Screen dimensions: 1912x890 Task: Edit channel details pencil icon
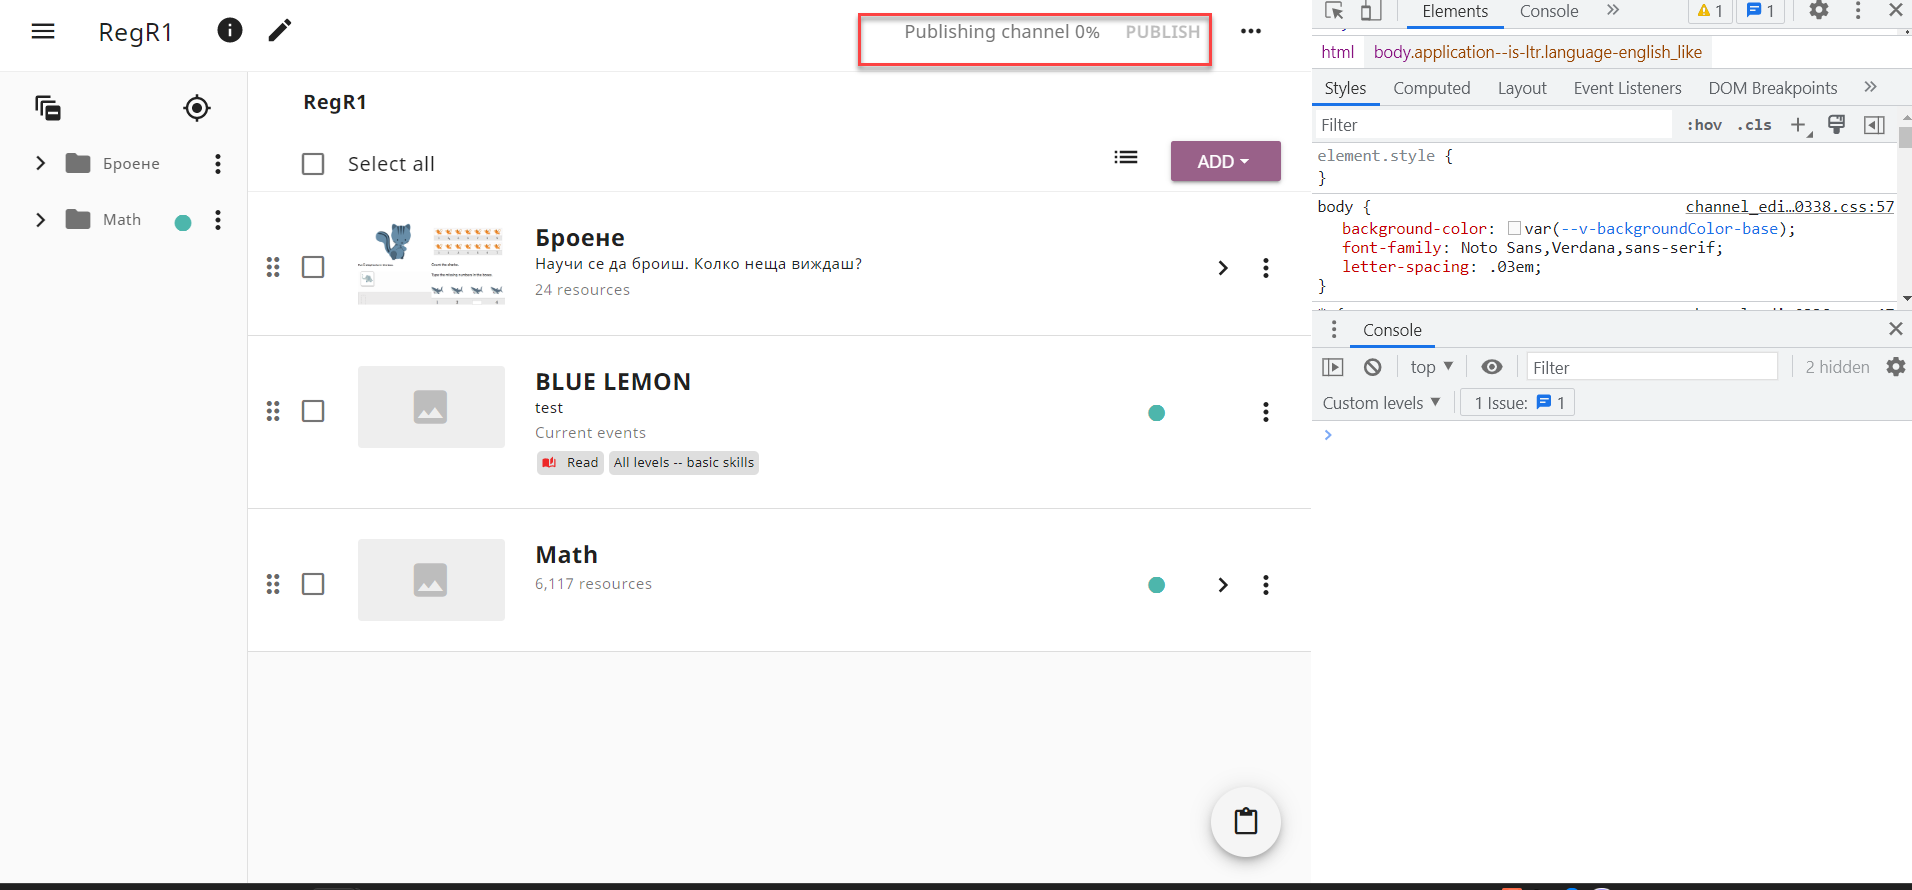click(280, 30)
